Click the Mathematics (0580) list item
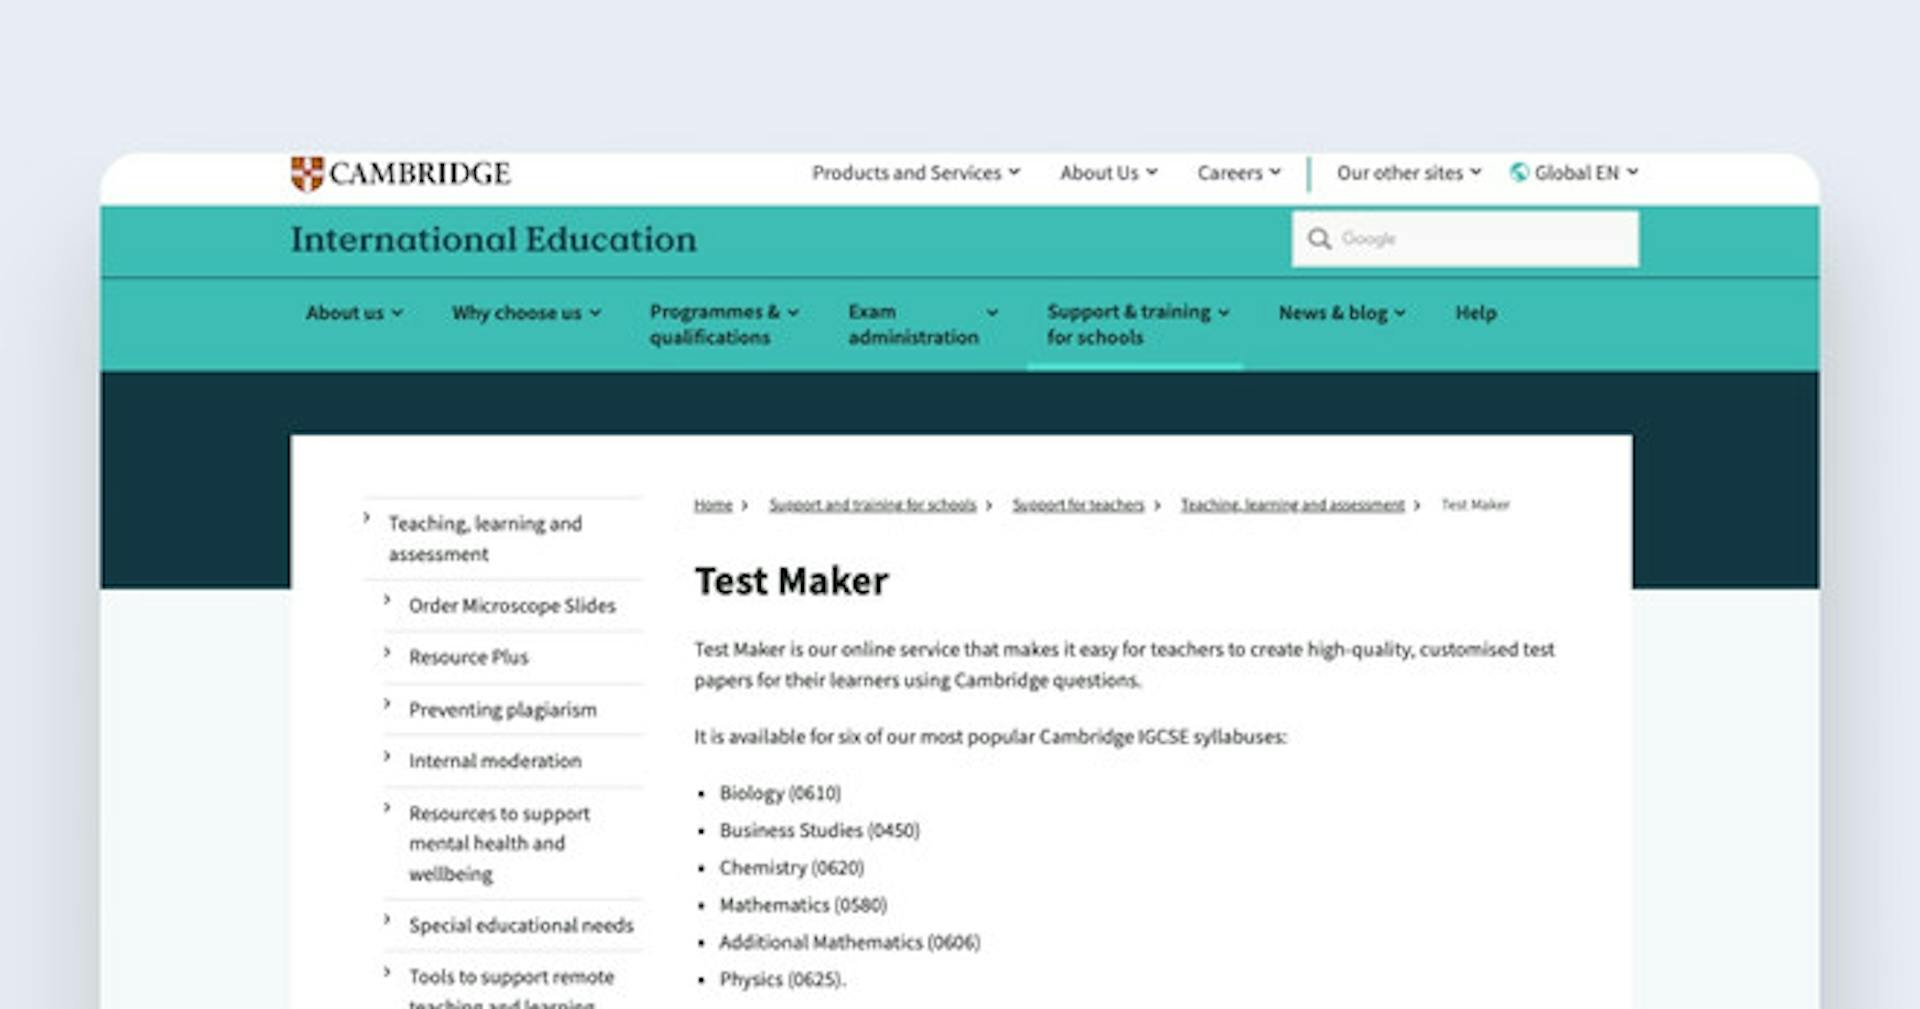1920x1009 pixels. [x=803, y=905]
